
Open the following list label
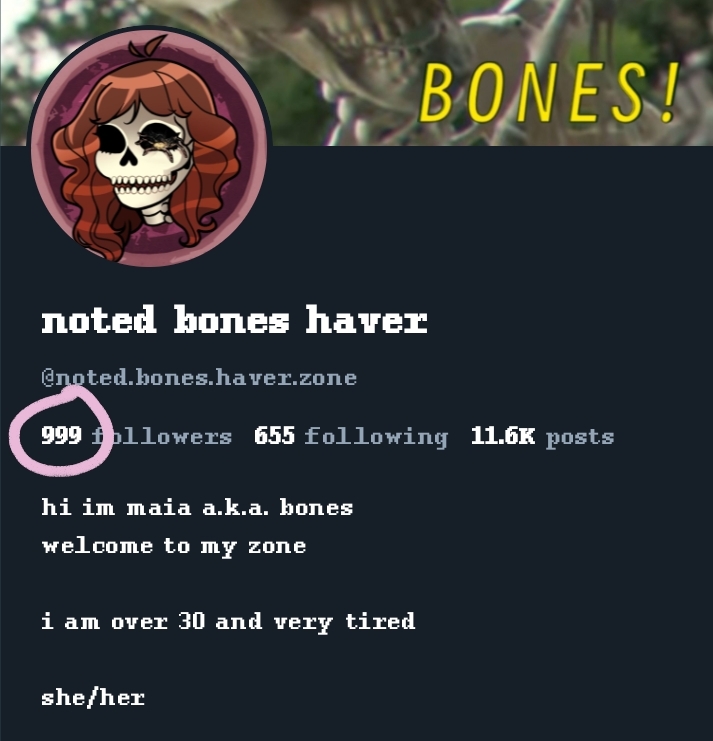click(x=376, y=437)
